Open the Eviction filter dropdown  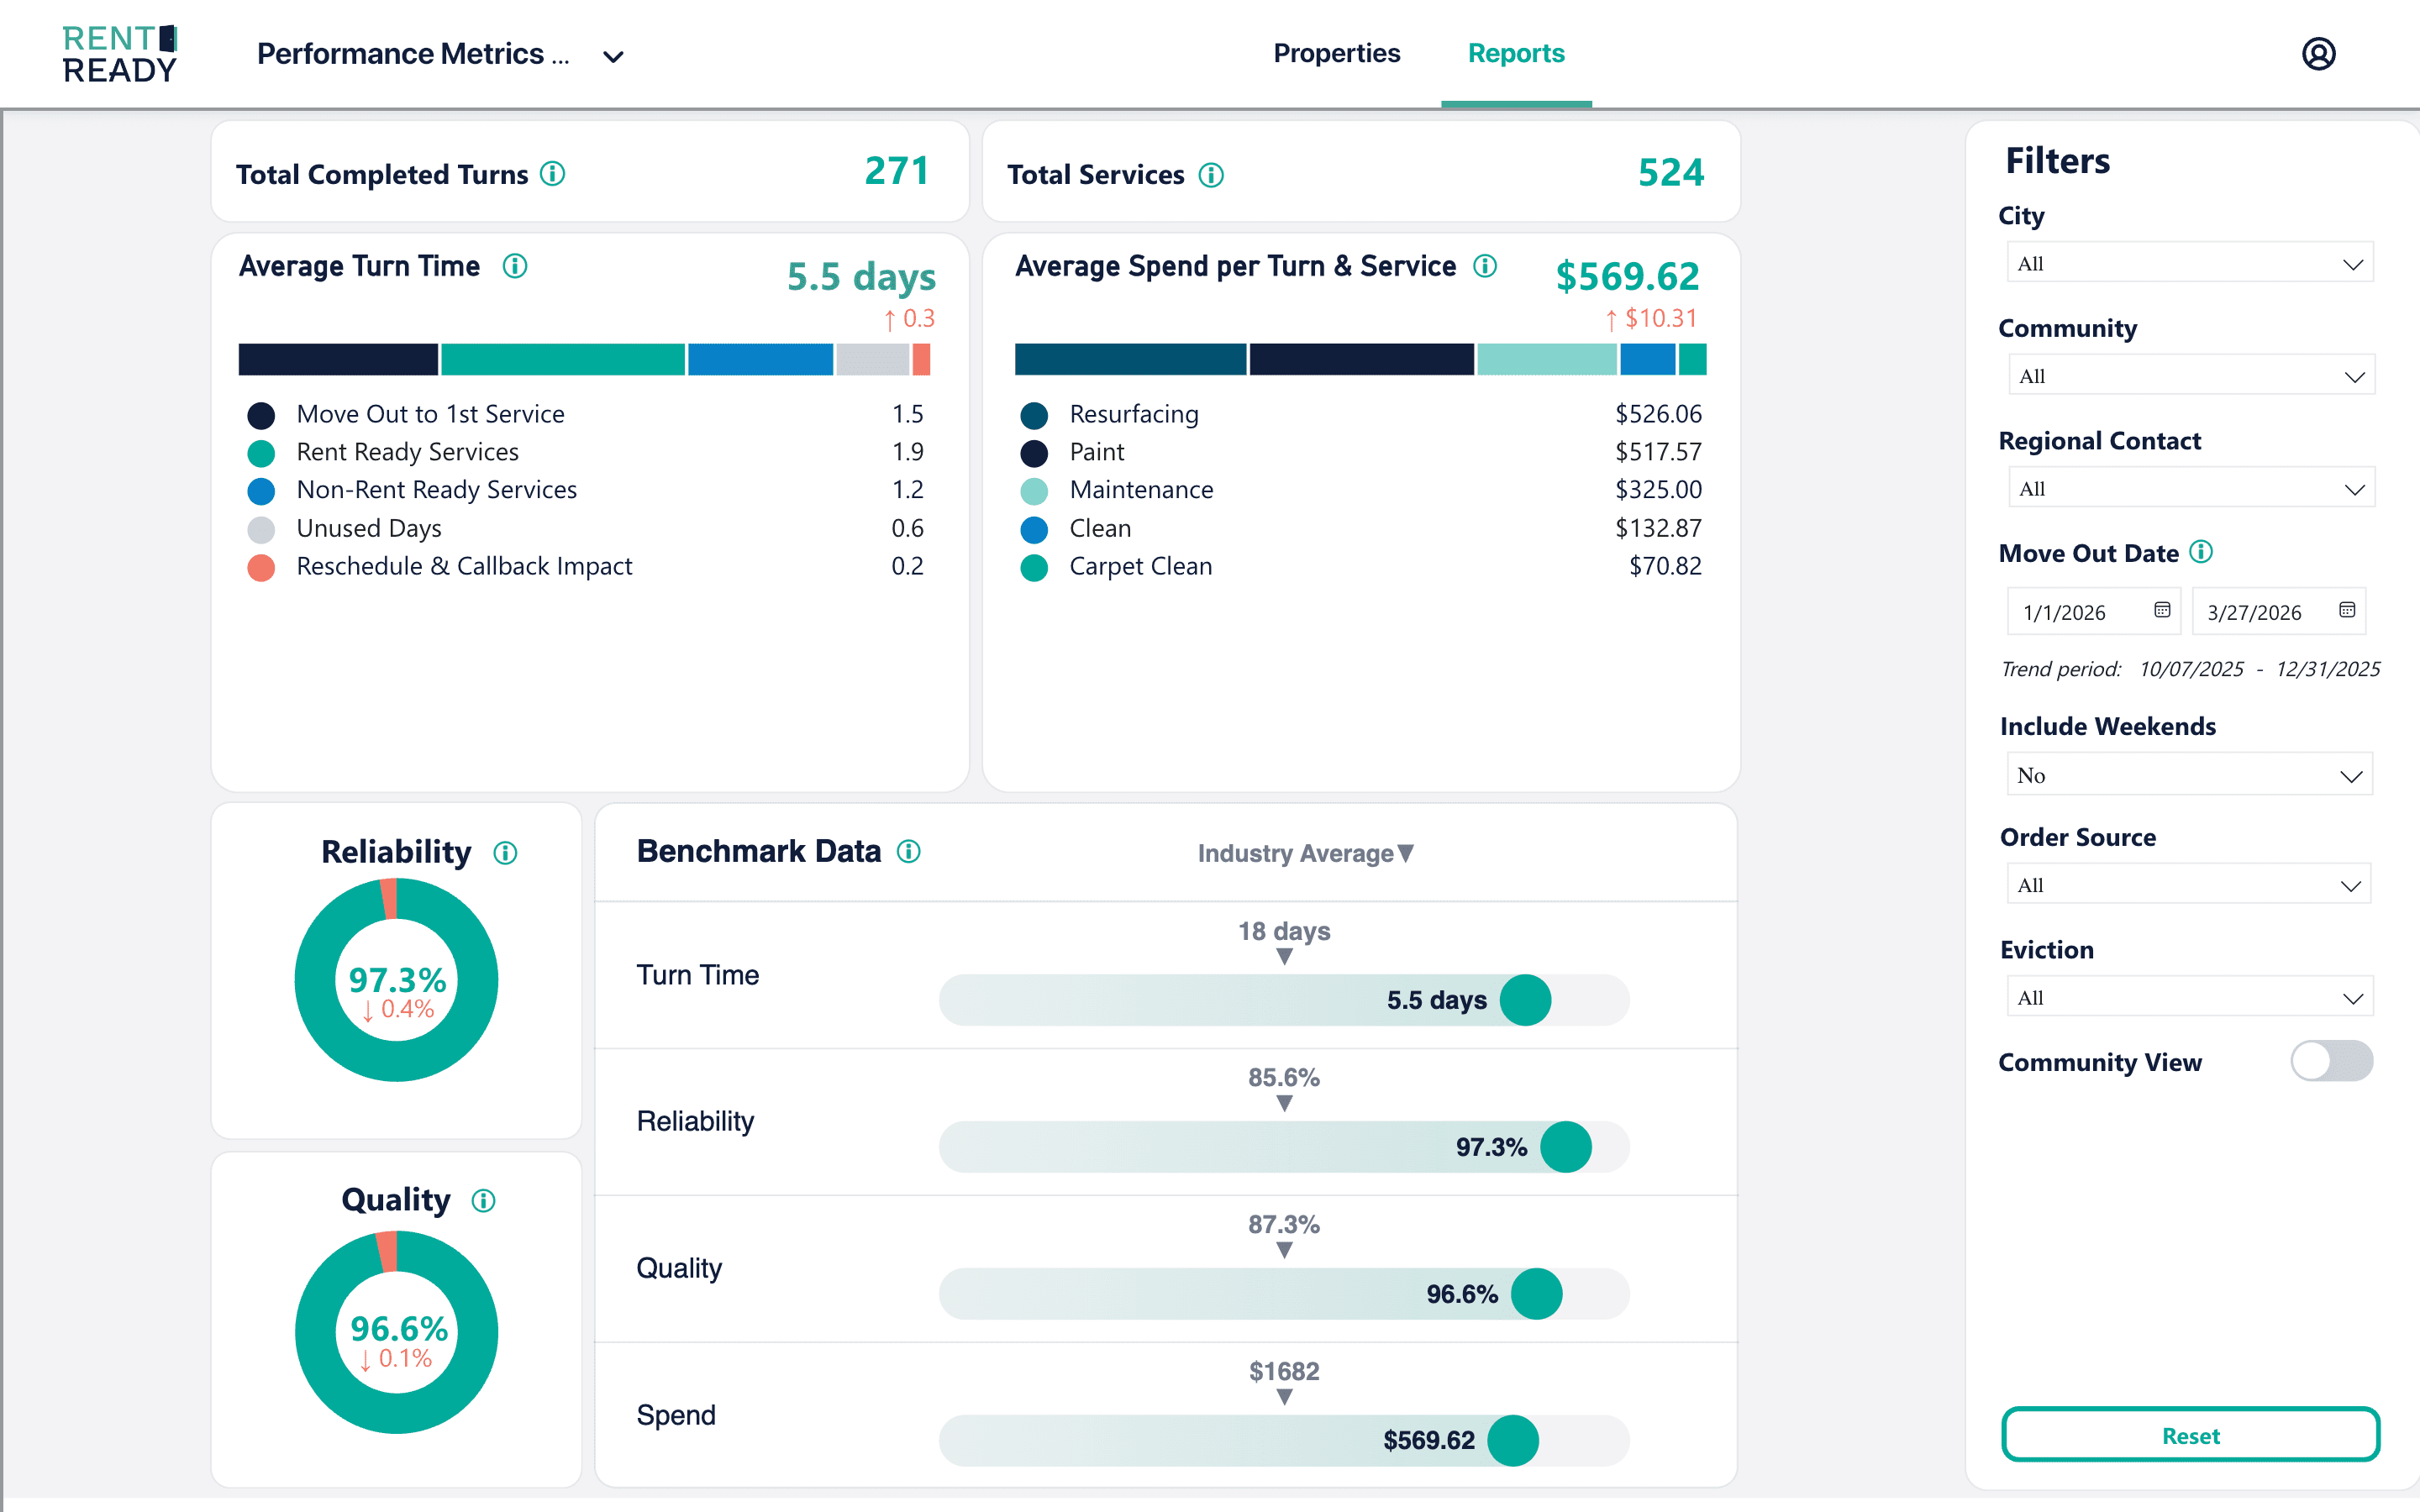tap(2189, 996)
